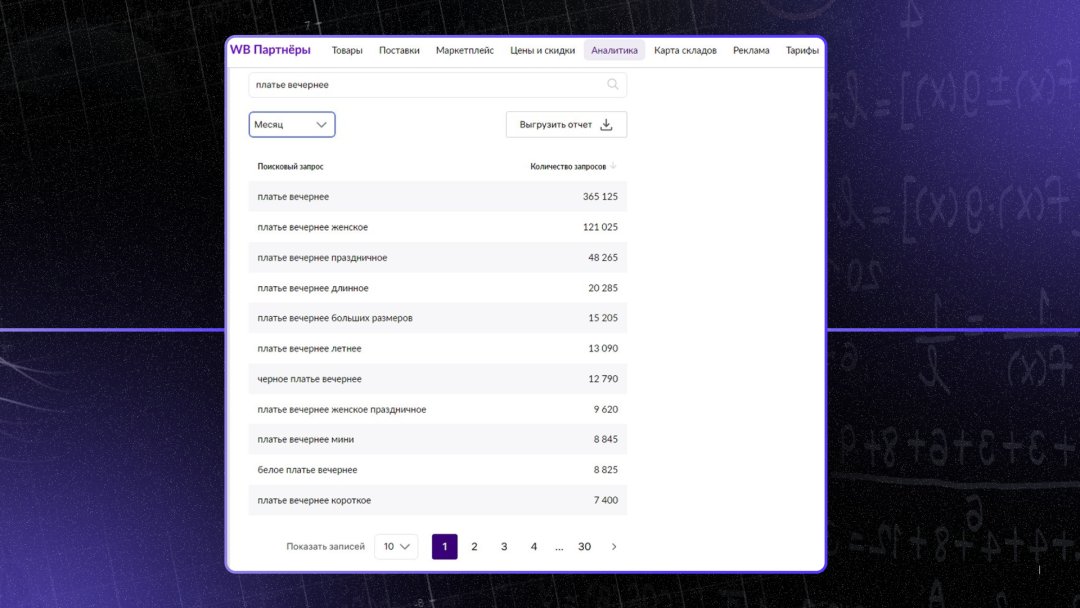Image resolution: width=1080 pixels, height=608 pixels.
Task: Click the search magnifier icon
Action: click(x=613, y=85)
